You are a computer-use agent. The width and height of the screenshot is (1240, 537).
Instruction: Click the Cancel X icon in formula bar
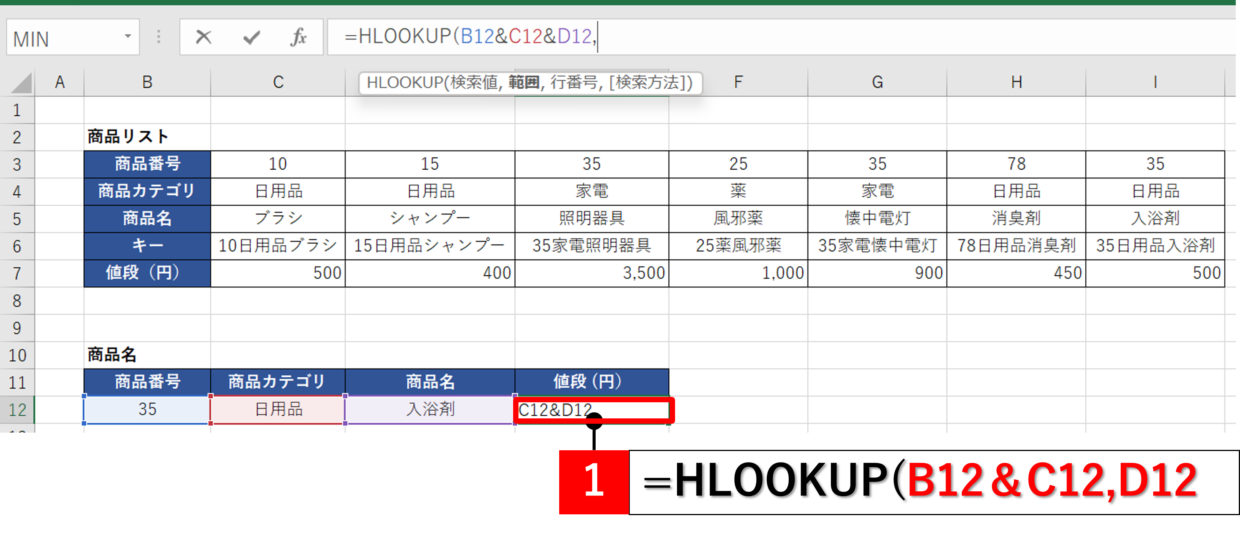(204, 38)
